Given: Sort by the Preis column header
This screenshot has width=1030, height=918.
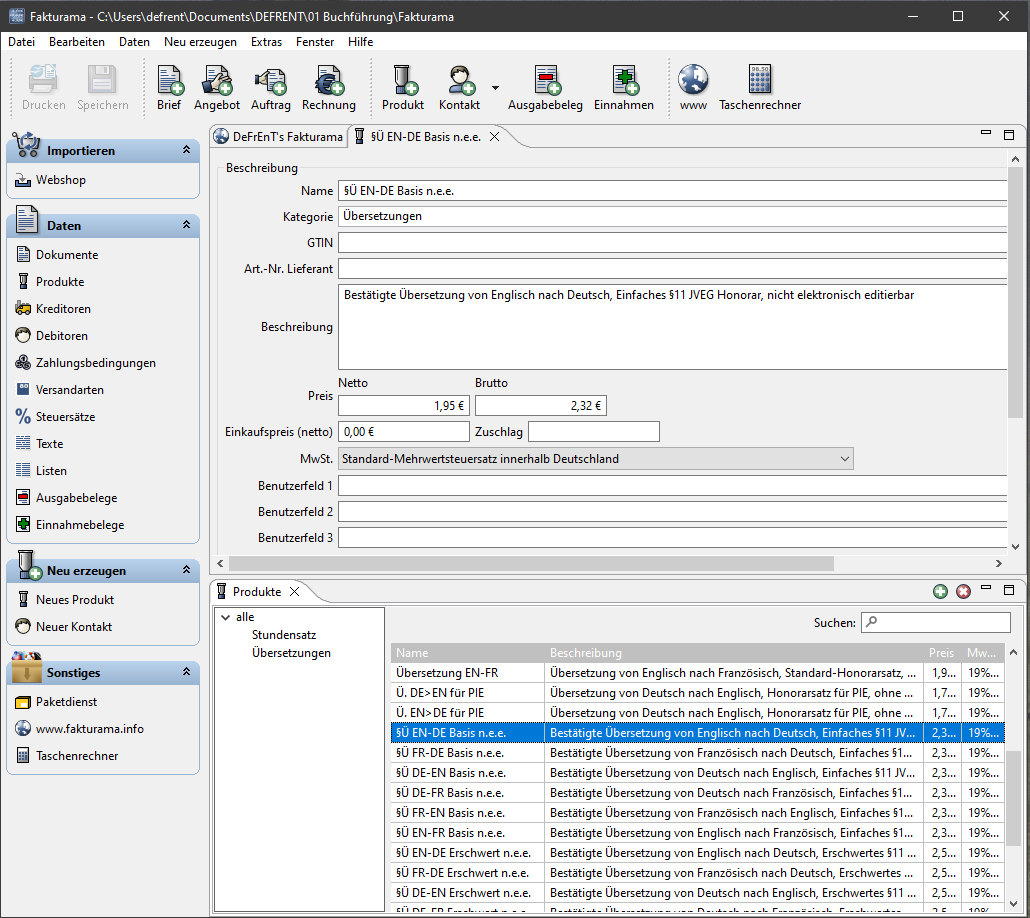Looking at the screenshot, I should click(x=941, y=653).
